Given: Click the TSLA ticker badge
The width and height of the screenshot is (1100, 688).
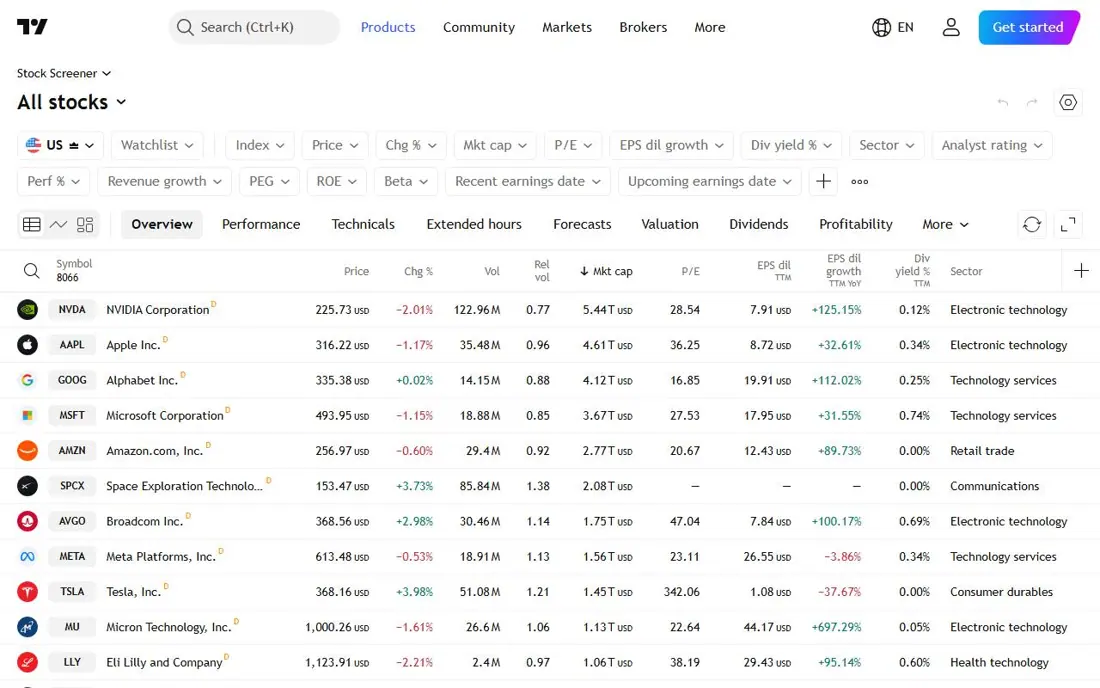Looking at the screenshot, I should 72,591.
